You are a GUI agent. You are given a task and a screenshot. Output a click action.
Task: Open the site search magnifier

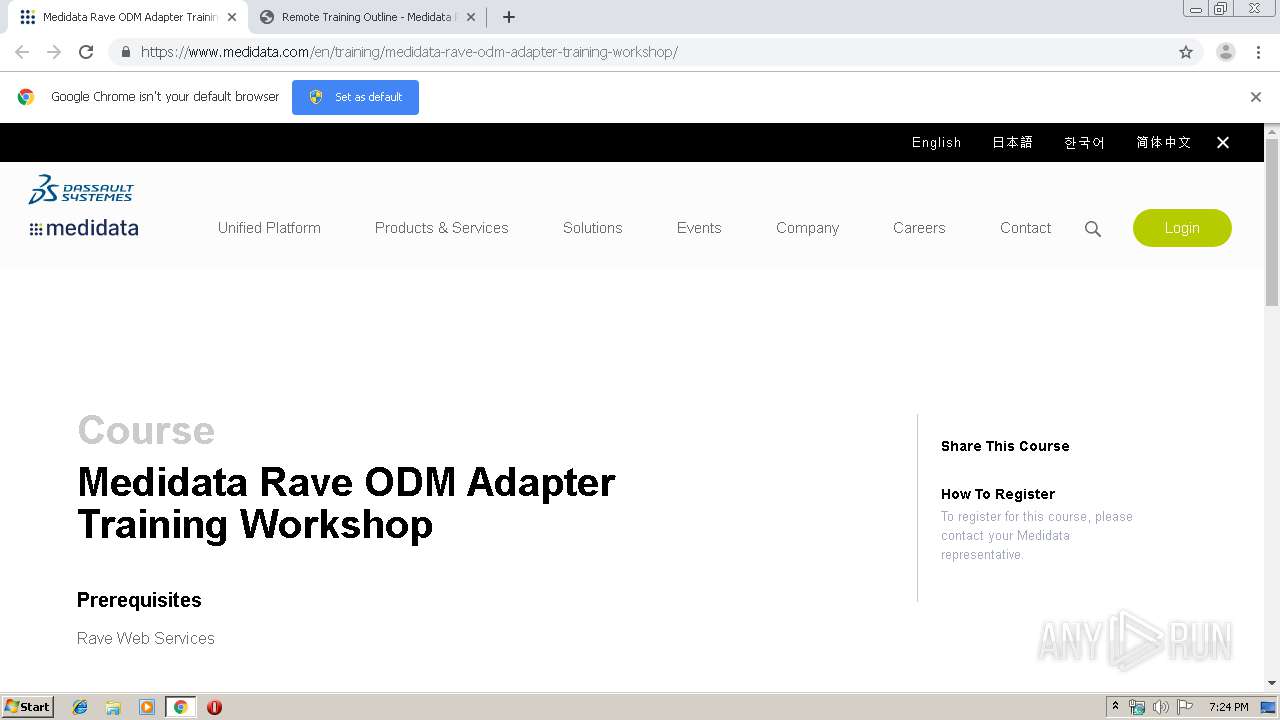coord(1093,229)
